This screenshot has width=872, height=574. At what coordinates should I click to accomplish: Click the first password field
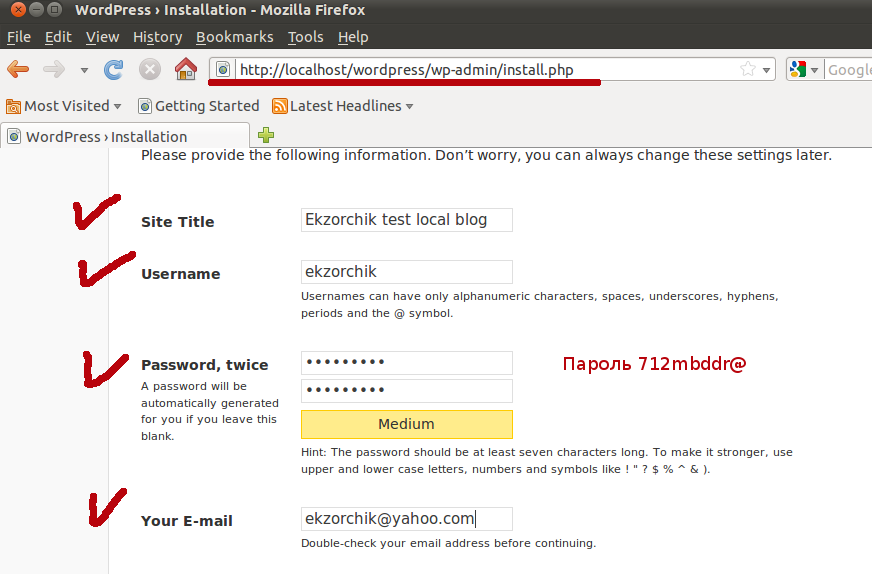[407, 363]
